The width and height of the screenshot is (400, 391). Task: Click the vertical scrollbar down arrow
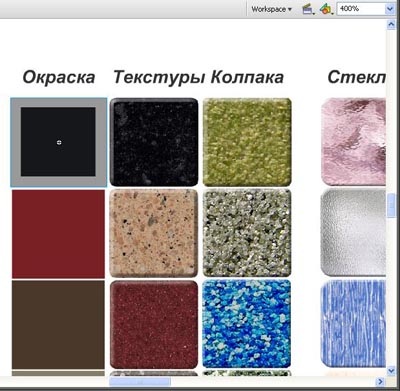click(x=391, y=370)
